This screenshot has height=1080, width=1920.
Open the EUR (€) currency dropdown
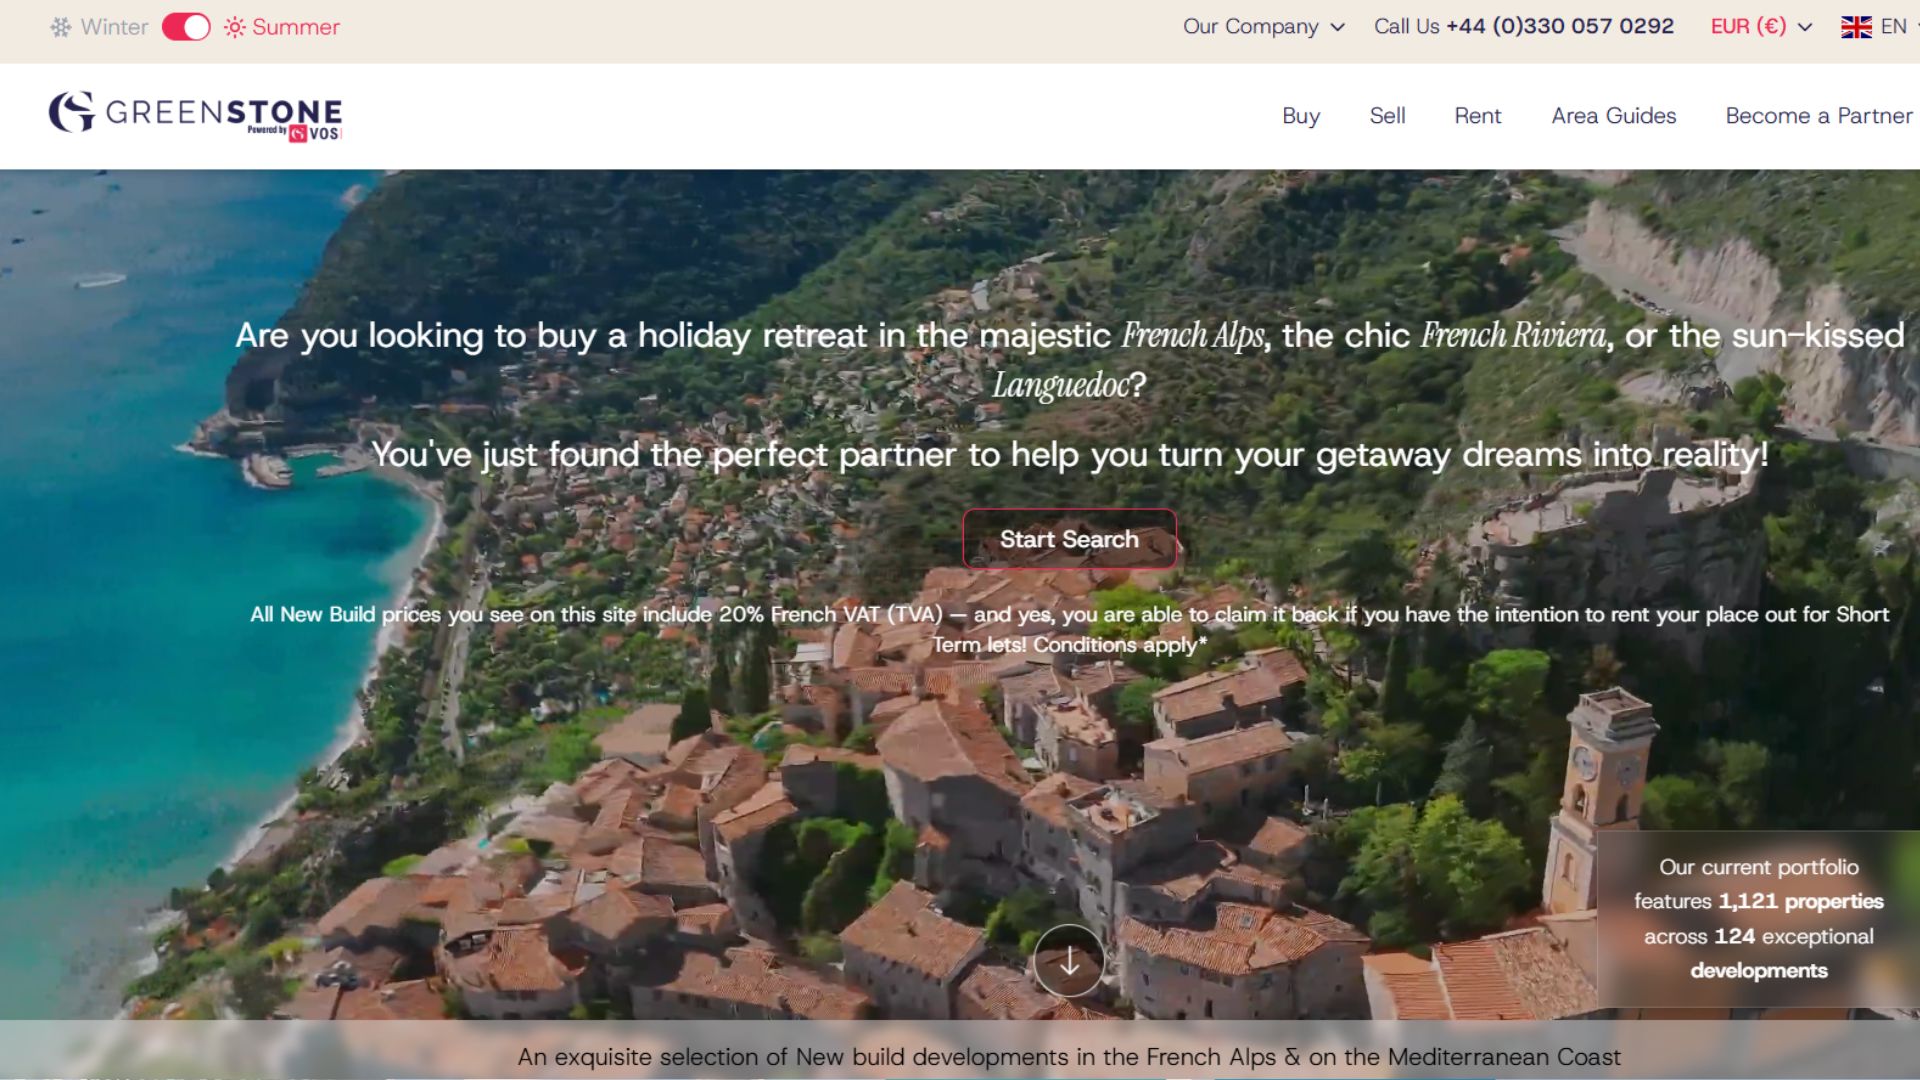[1761, 27]
